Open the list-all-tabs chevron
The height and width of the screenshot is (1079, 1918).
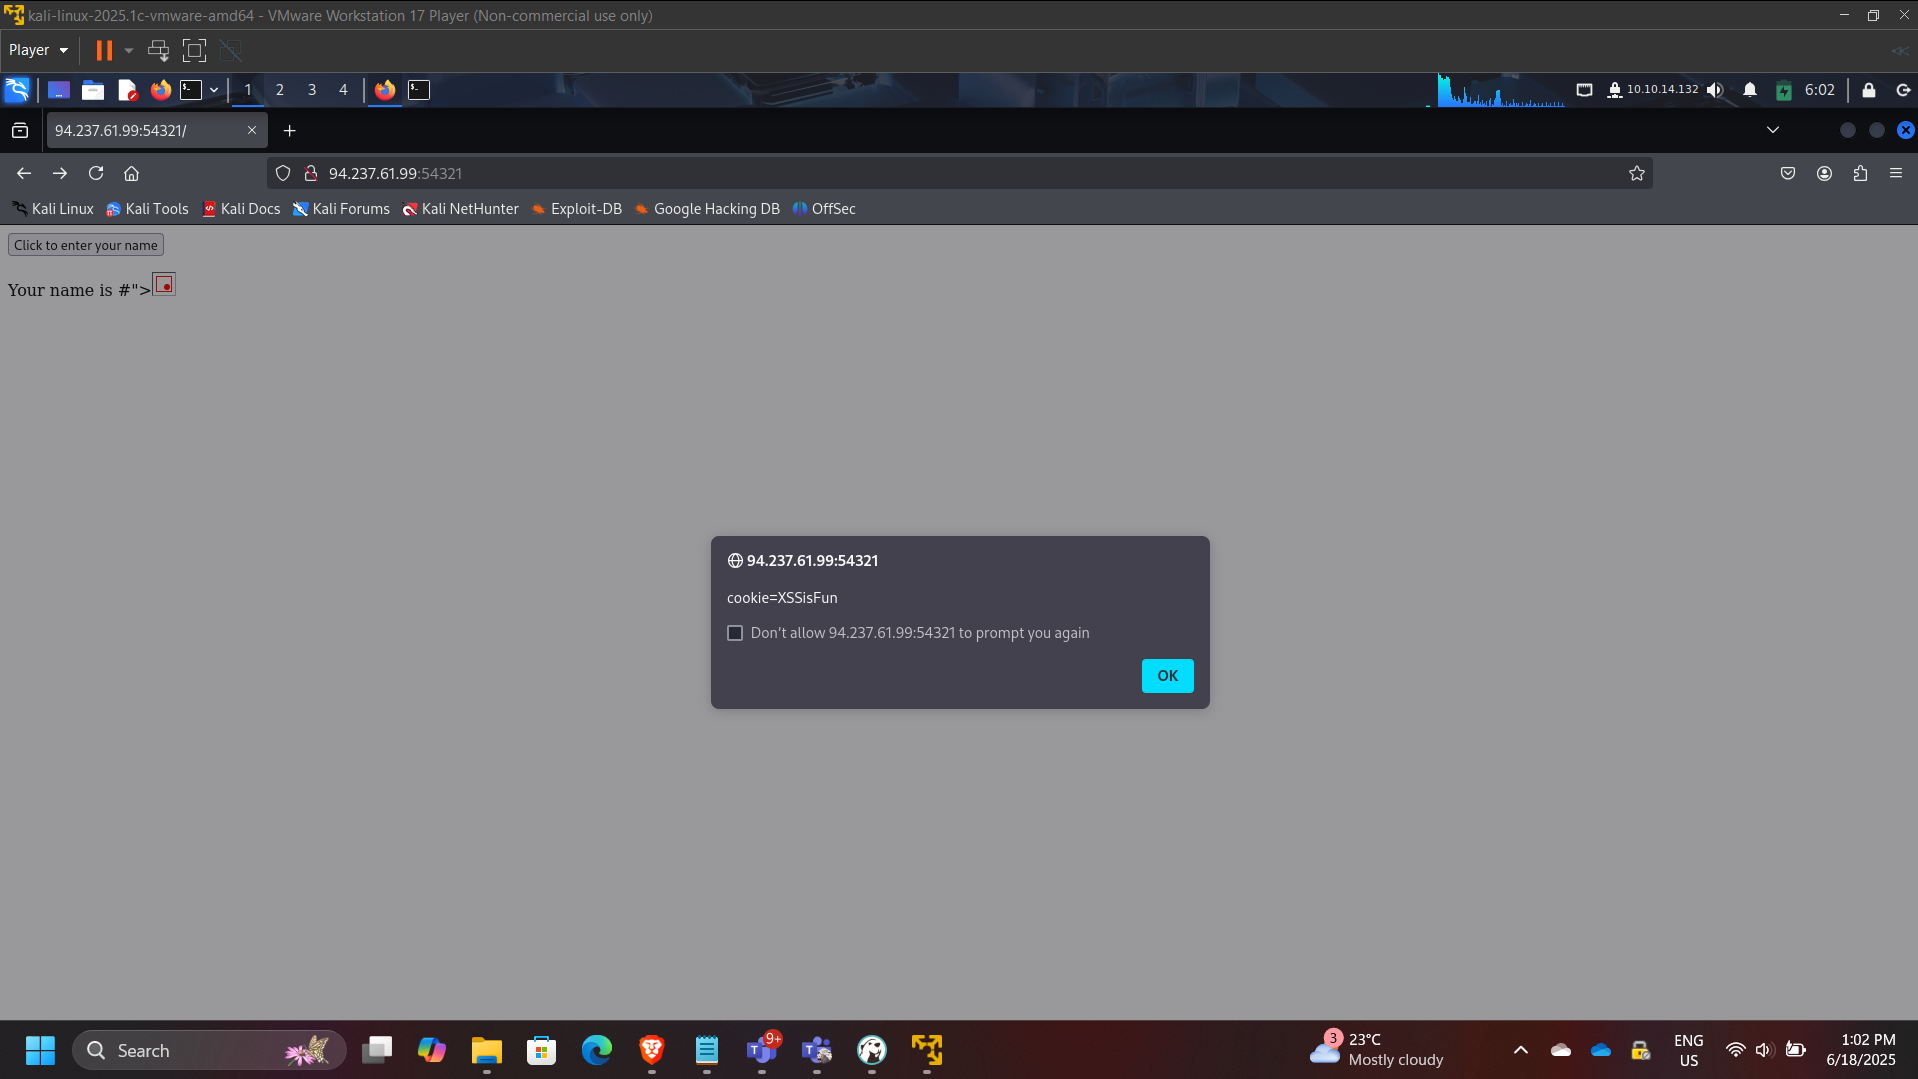[x=1772, y=130]
